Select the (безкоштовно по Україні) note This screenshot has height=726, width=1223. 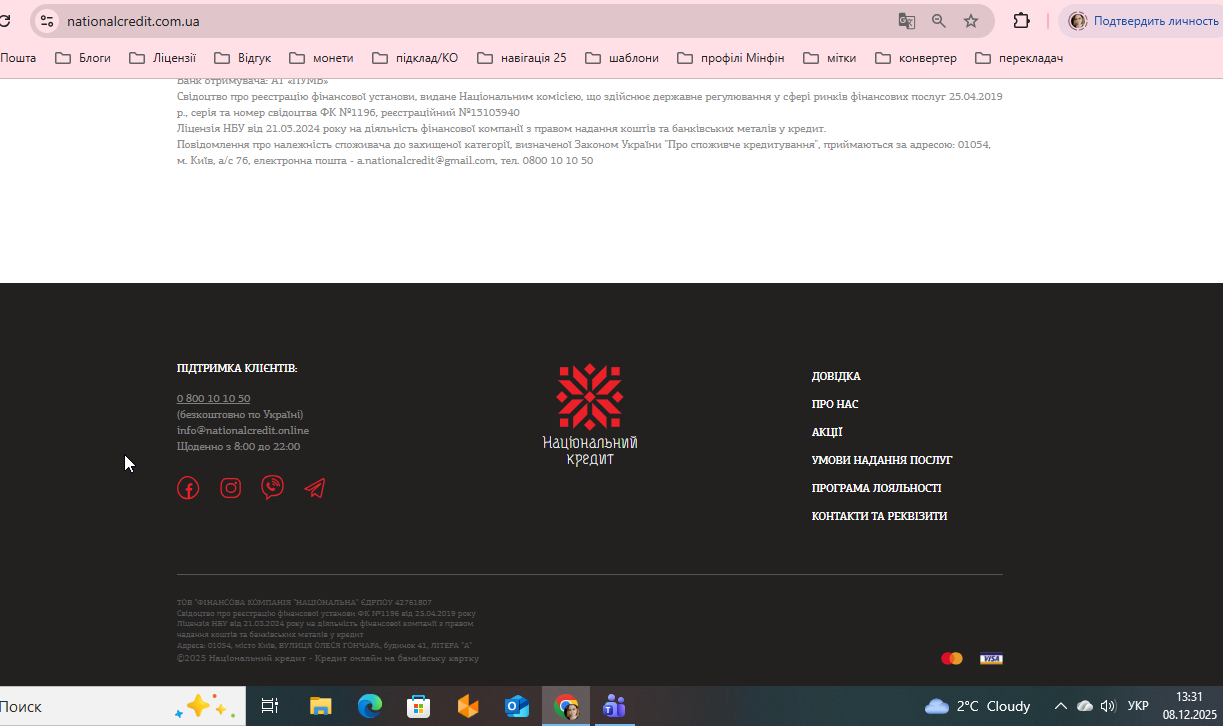(240, 414)
